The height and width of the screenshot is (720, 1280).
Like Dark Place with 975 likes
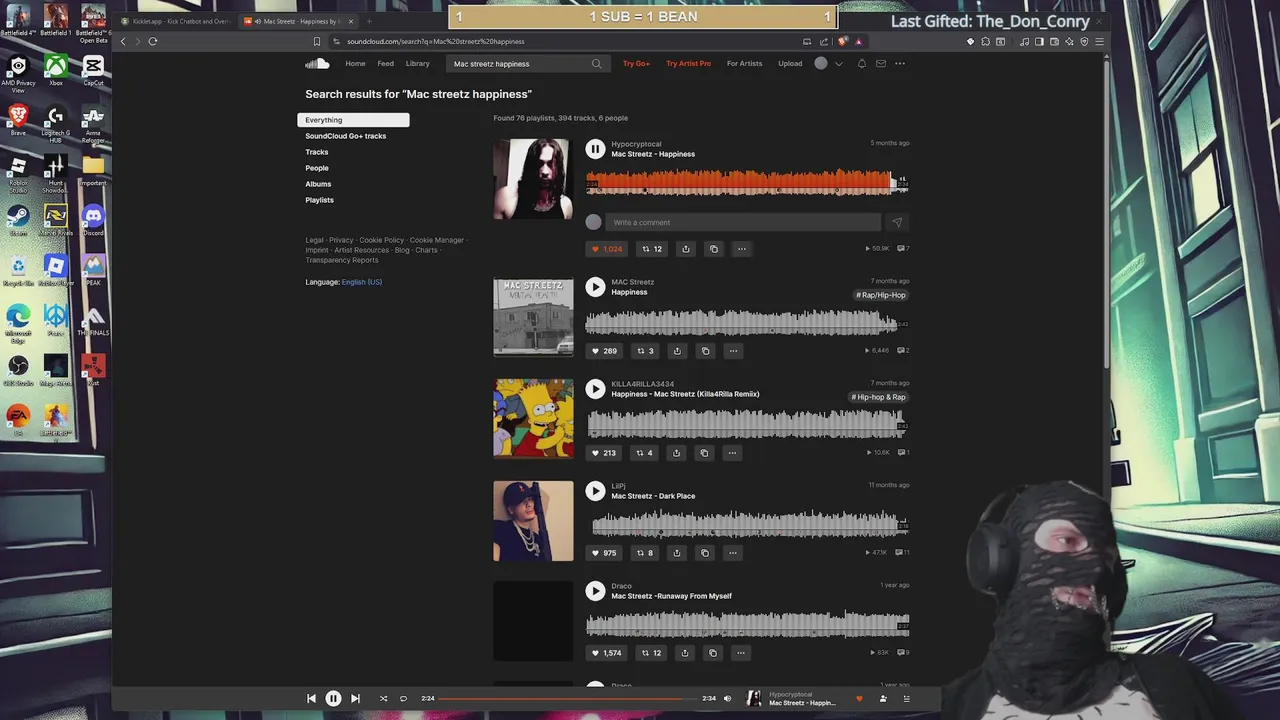(x=604, y=553)
